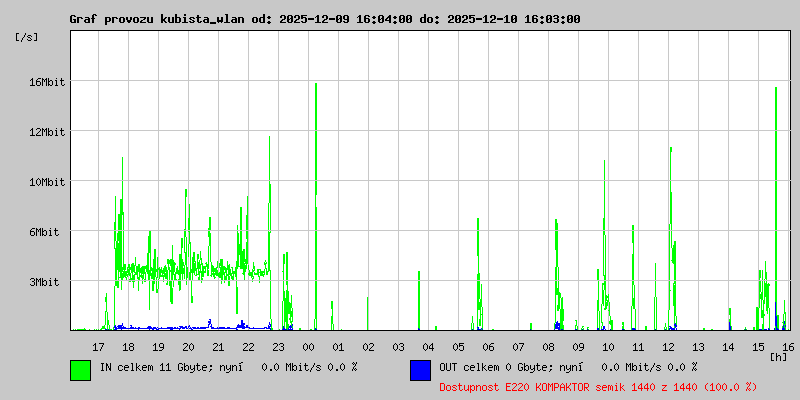Click the '[h]' hour unit label
The height and width of the screenshot is (400, 800).
779,356
